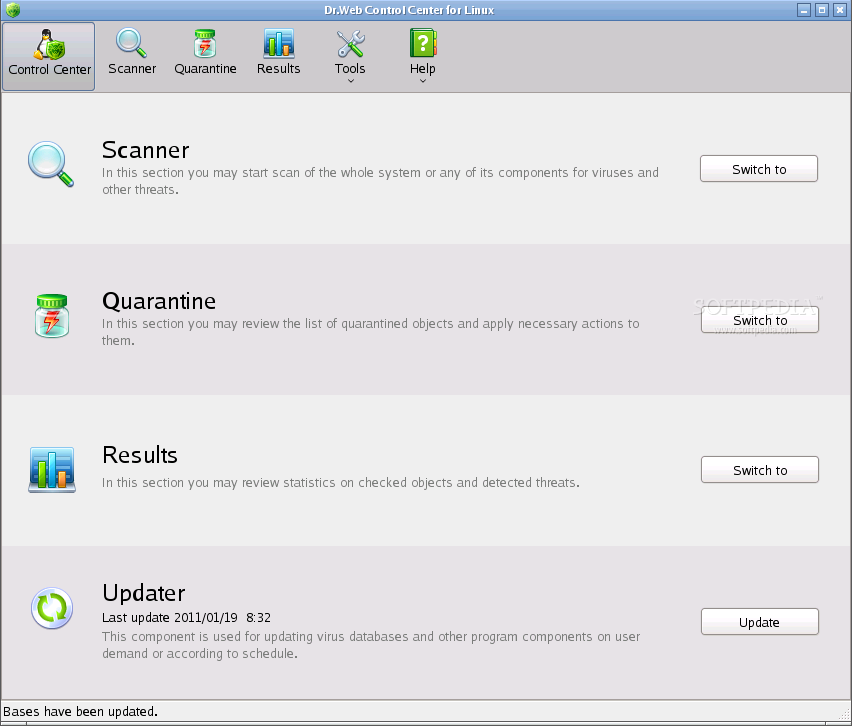Maximize the Dr.Web Control Center window
This screenshot has width=852, height=726.
tap(822, 10)
